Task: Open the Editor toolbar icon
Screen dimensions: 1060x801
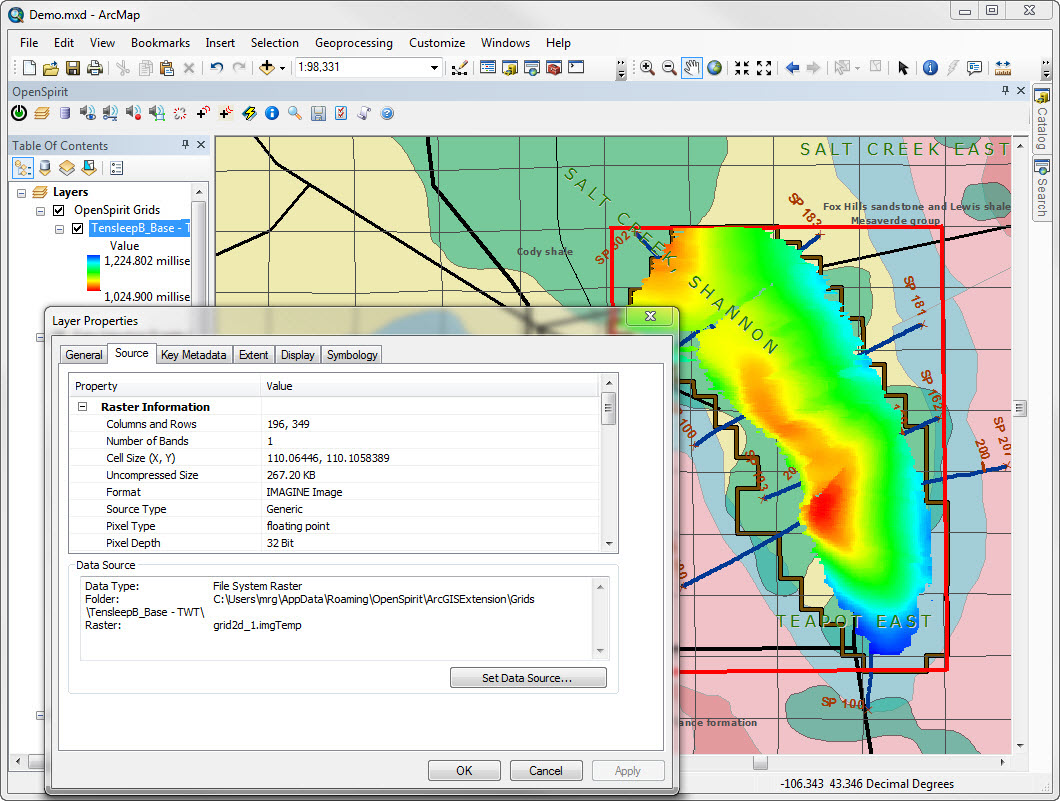Action: pos(459,68)
